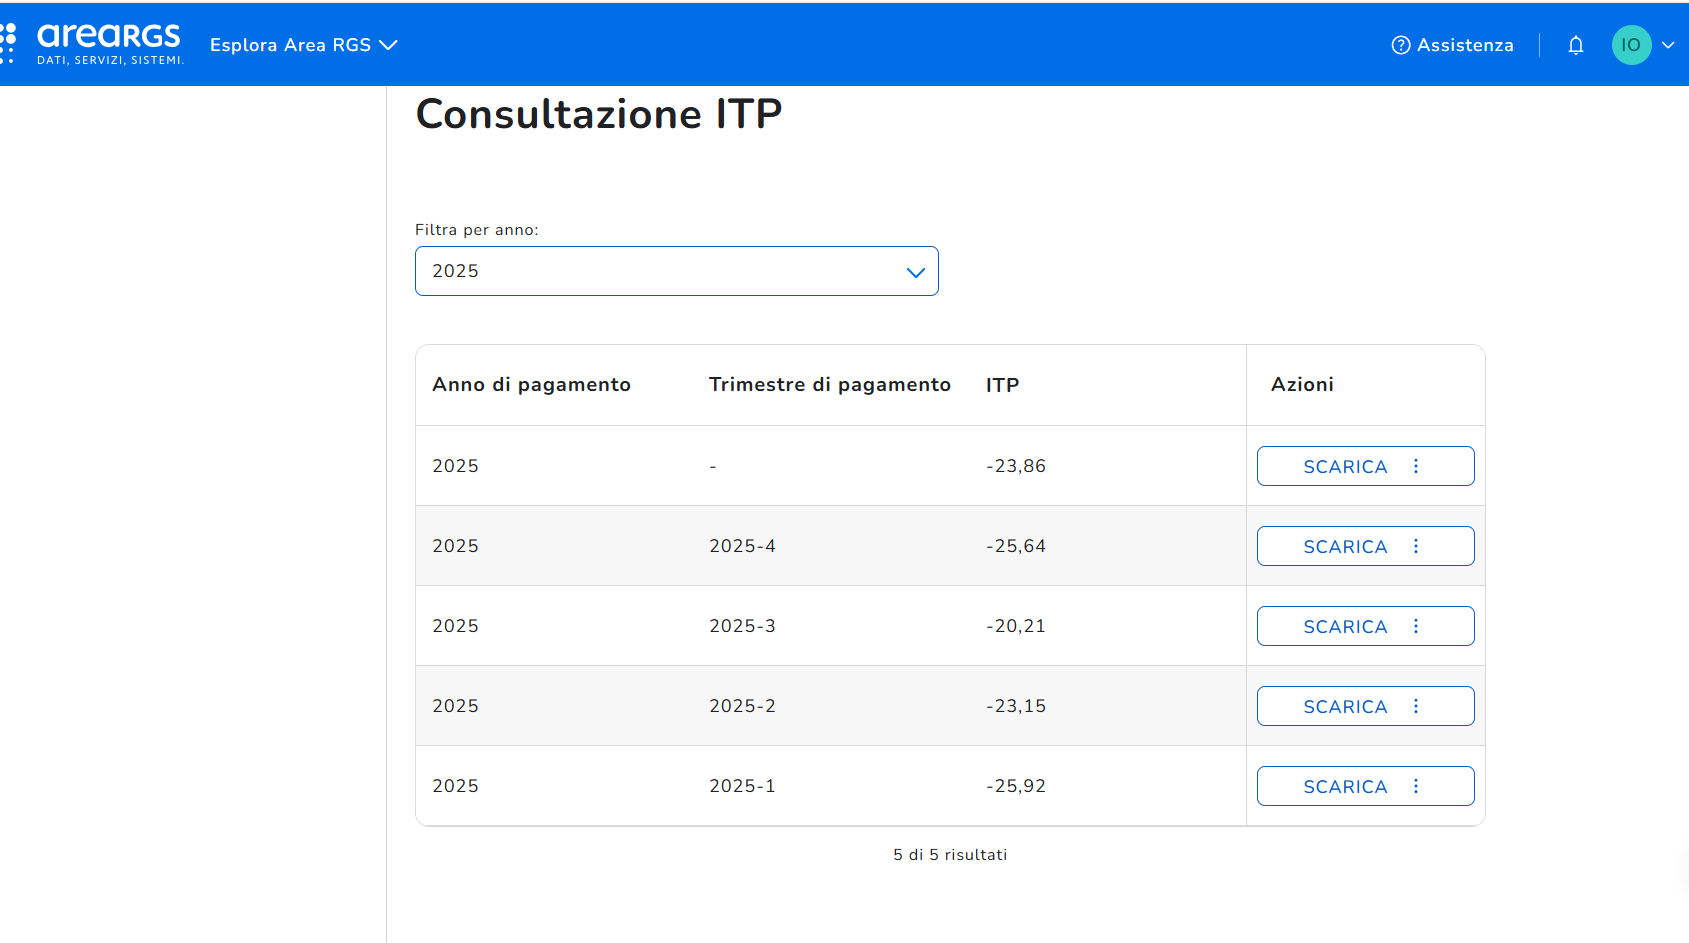
Task: Open more options for the 2025-3 row
Action: coord(1416,626)
